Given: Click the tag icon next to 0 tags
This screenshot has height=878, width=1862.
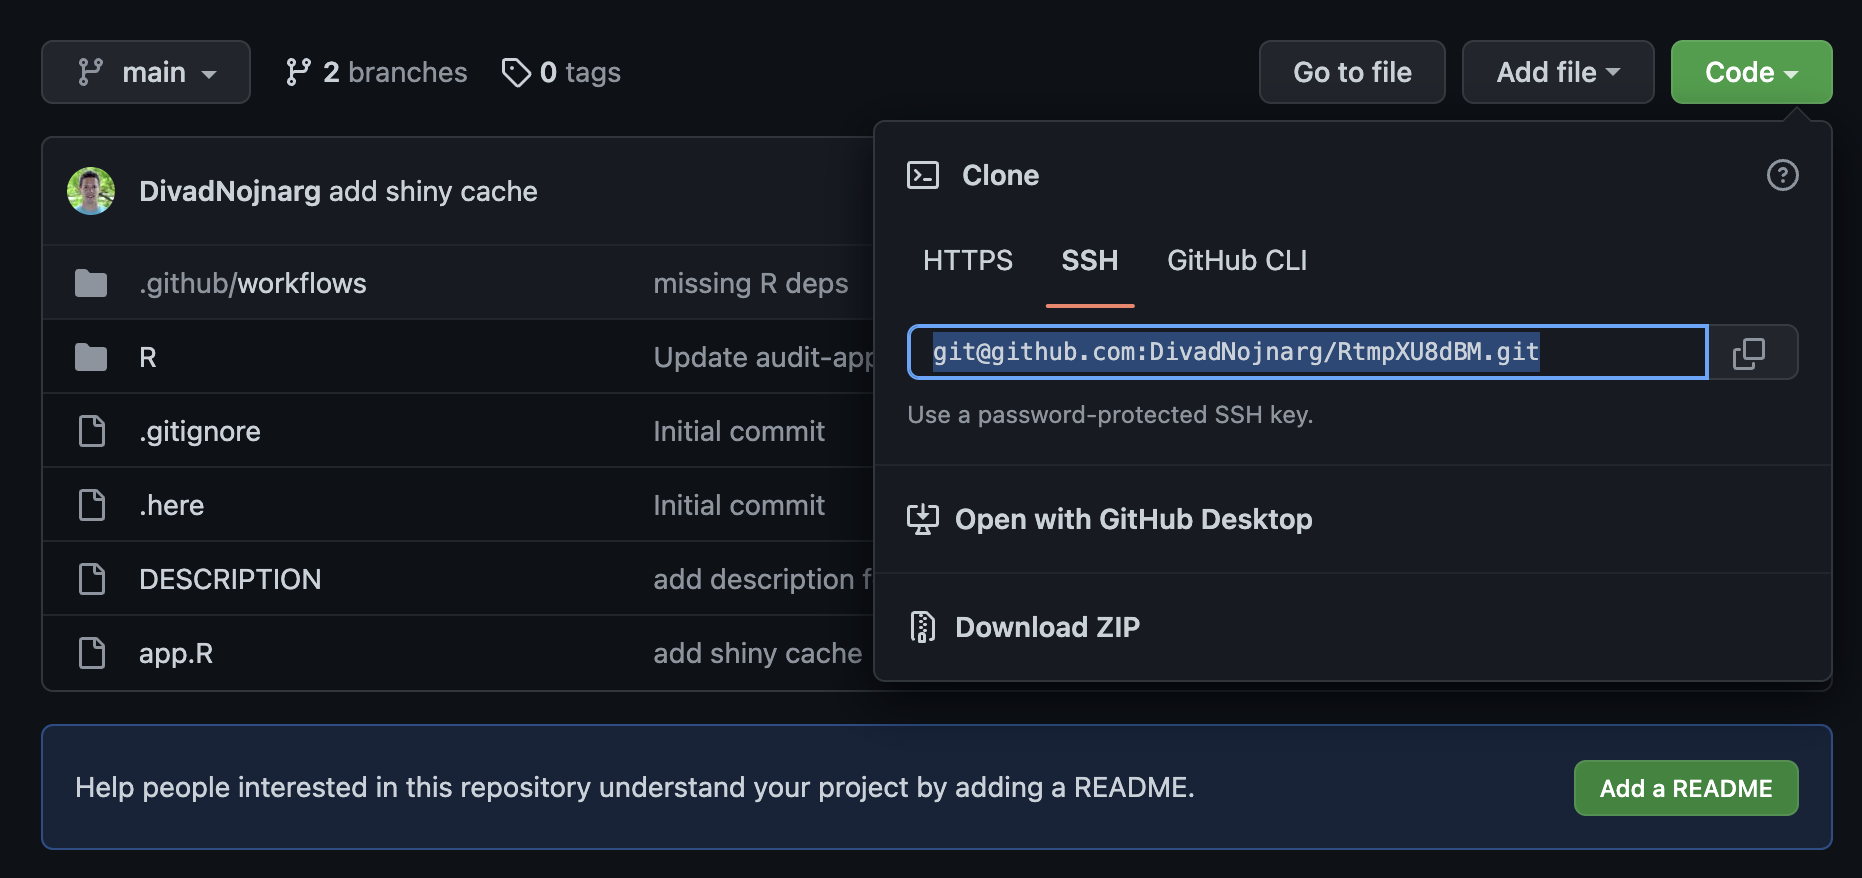Looking at the screenshot, I should (x=516, y=72).
